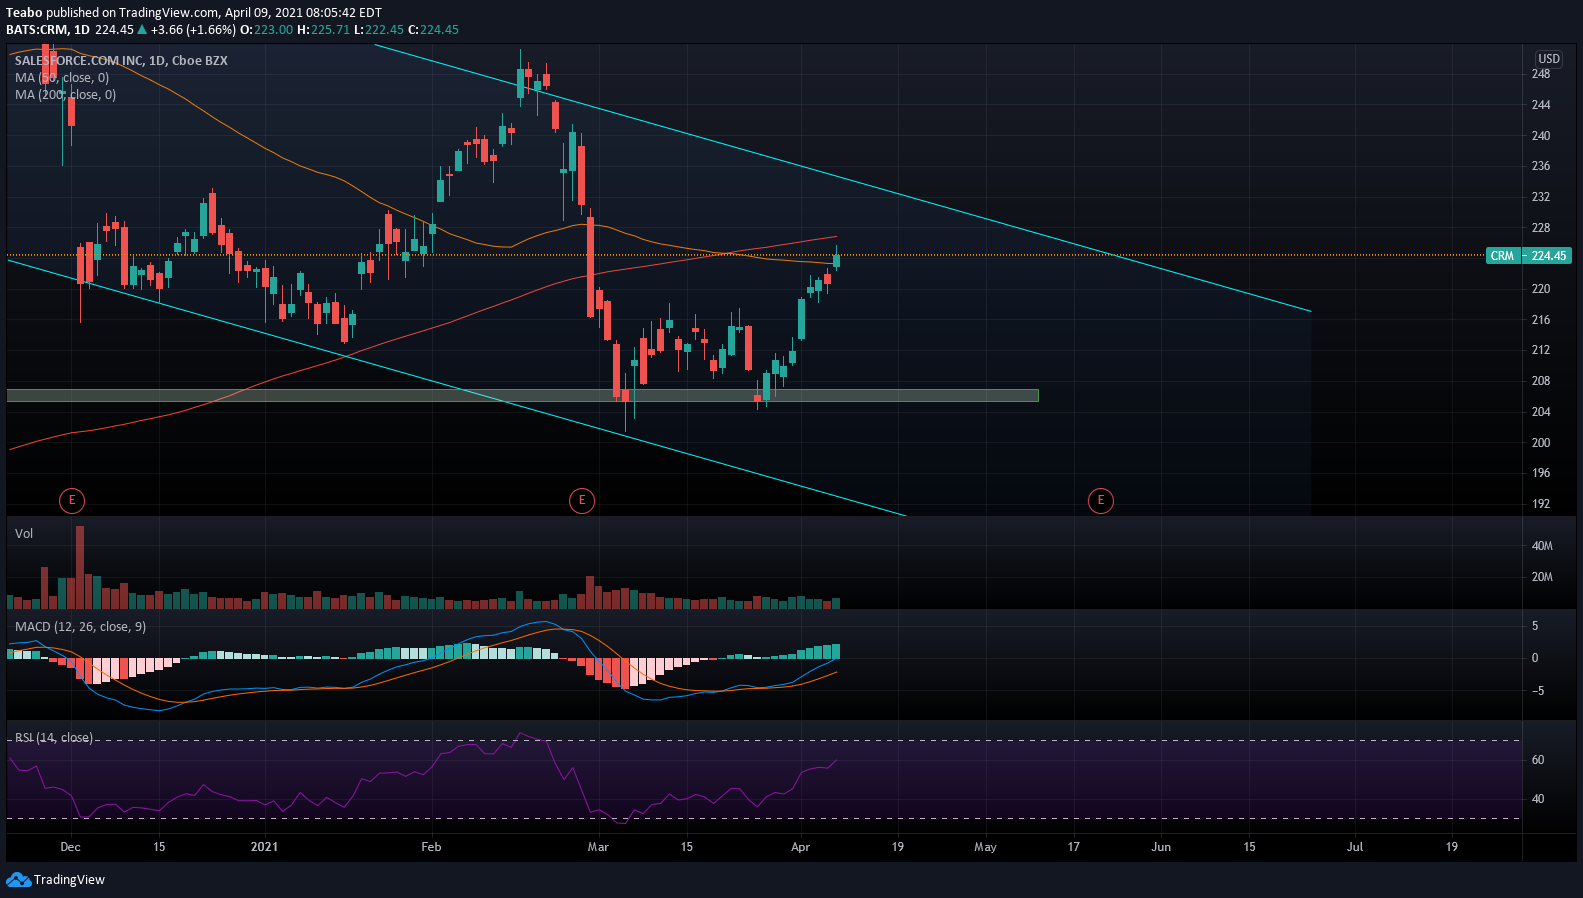Screen dimensions: 1583x898
Task: Click the 2021 date axis label
Action: click(x=264, y=847)
